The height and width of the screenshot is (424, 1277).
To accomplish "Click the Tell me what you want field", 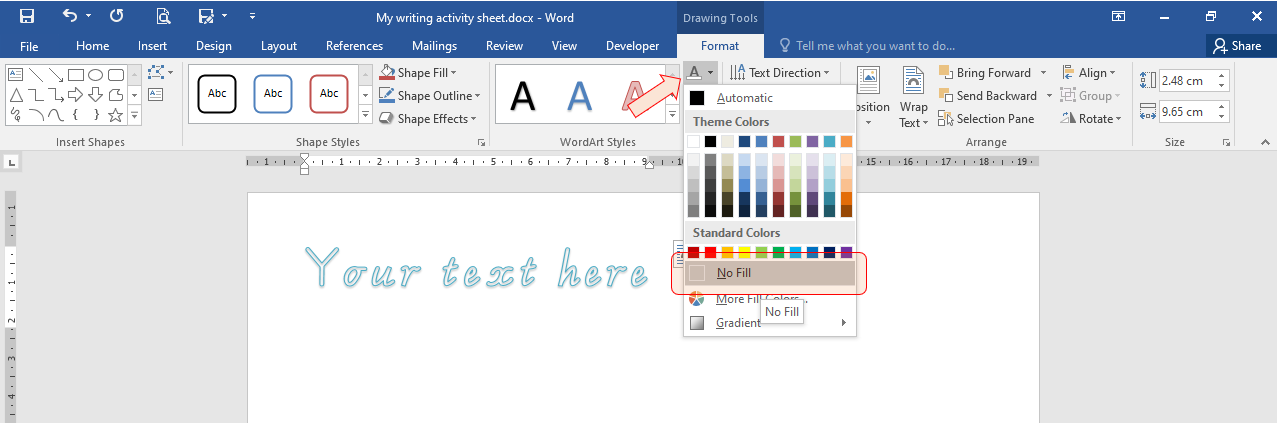I will click(x=866, y=46).
